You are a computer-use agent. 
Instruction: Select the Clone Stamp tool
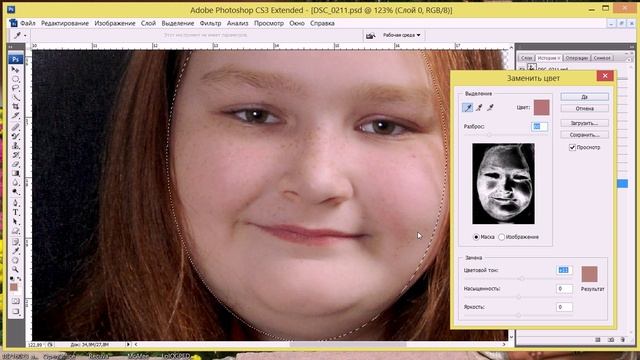click(x=16, y=146)
